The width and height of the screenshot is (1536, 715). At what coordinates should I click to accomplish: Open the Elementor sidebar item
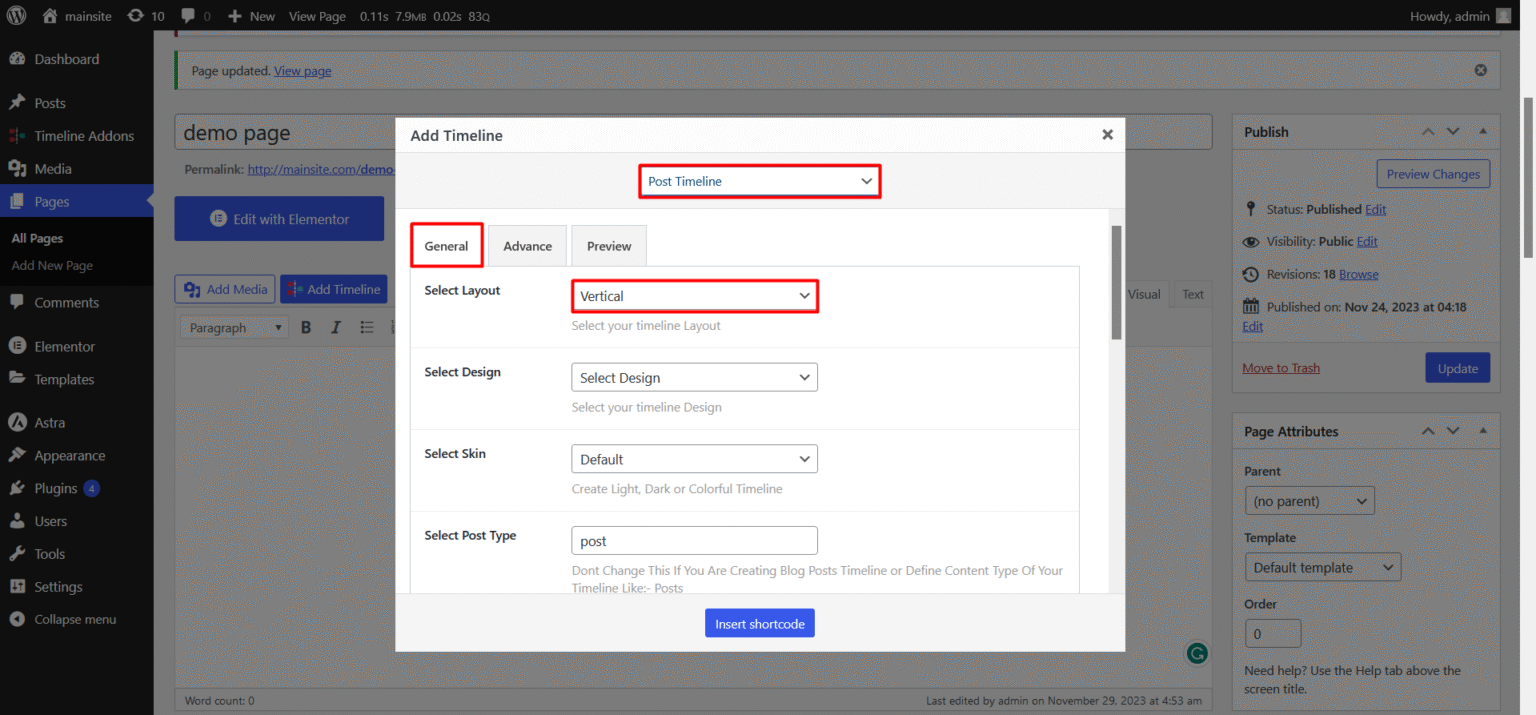(62, 345)
